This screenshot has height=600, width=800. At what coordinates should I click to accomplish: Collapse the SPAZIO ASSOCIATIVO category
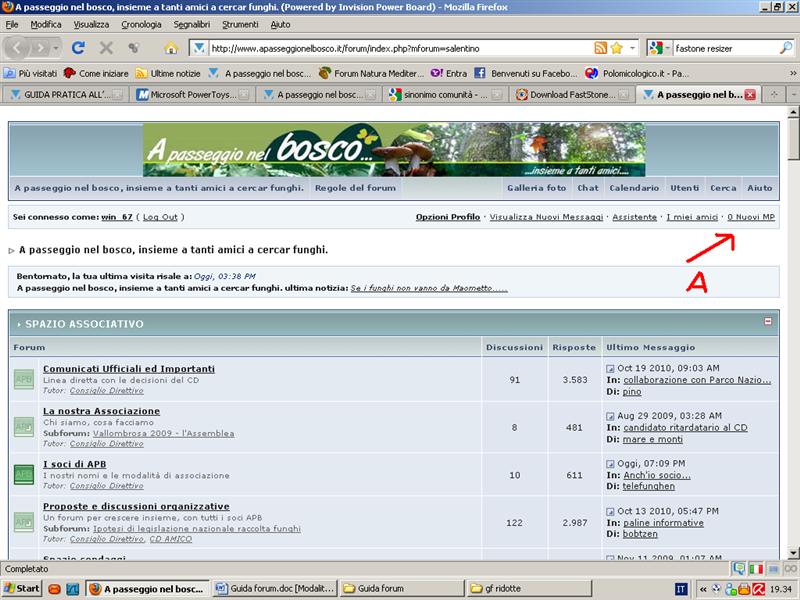(x=768, y=322)
